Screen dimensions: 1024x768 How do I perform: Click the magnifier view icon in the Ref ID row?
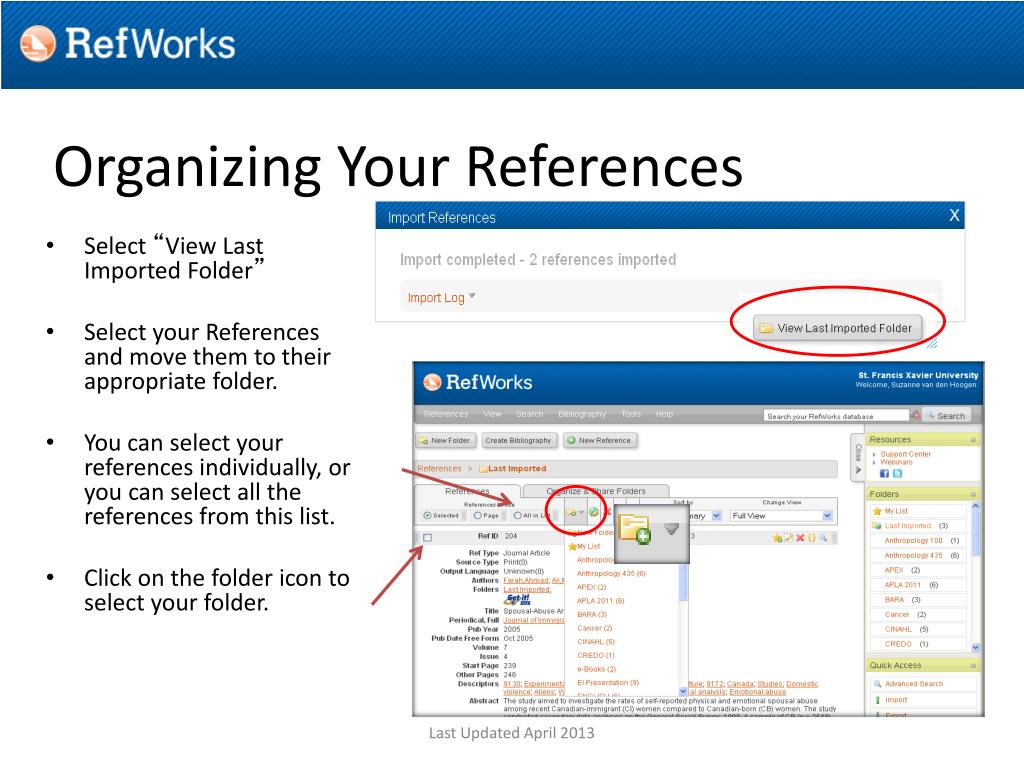point(824,538)
